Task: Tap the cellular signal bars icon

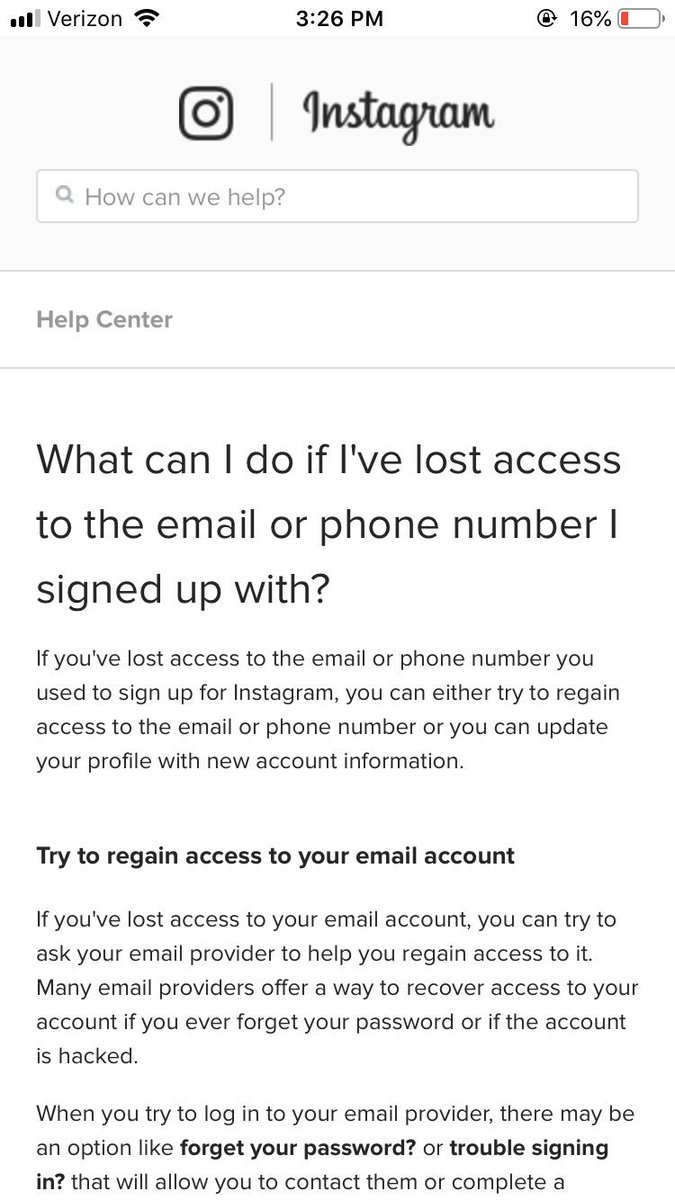Action: tap(22, 19)
